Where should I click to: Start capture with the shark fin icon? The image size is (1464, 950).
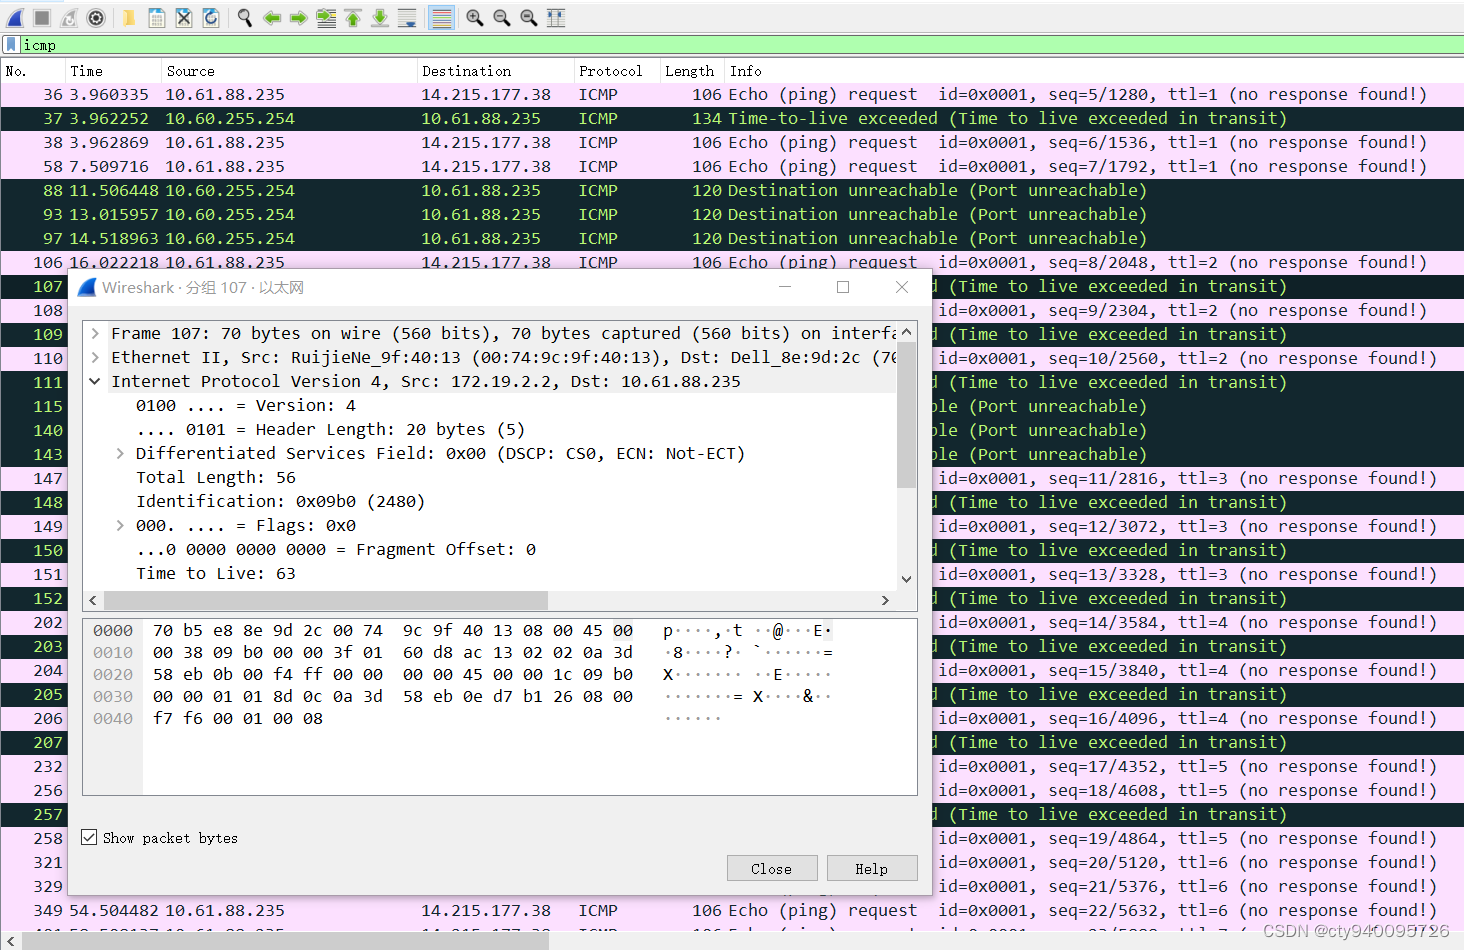point(15,17)
